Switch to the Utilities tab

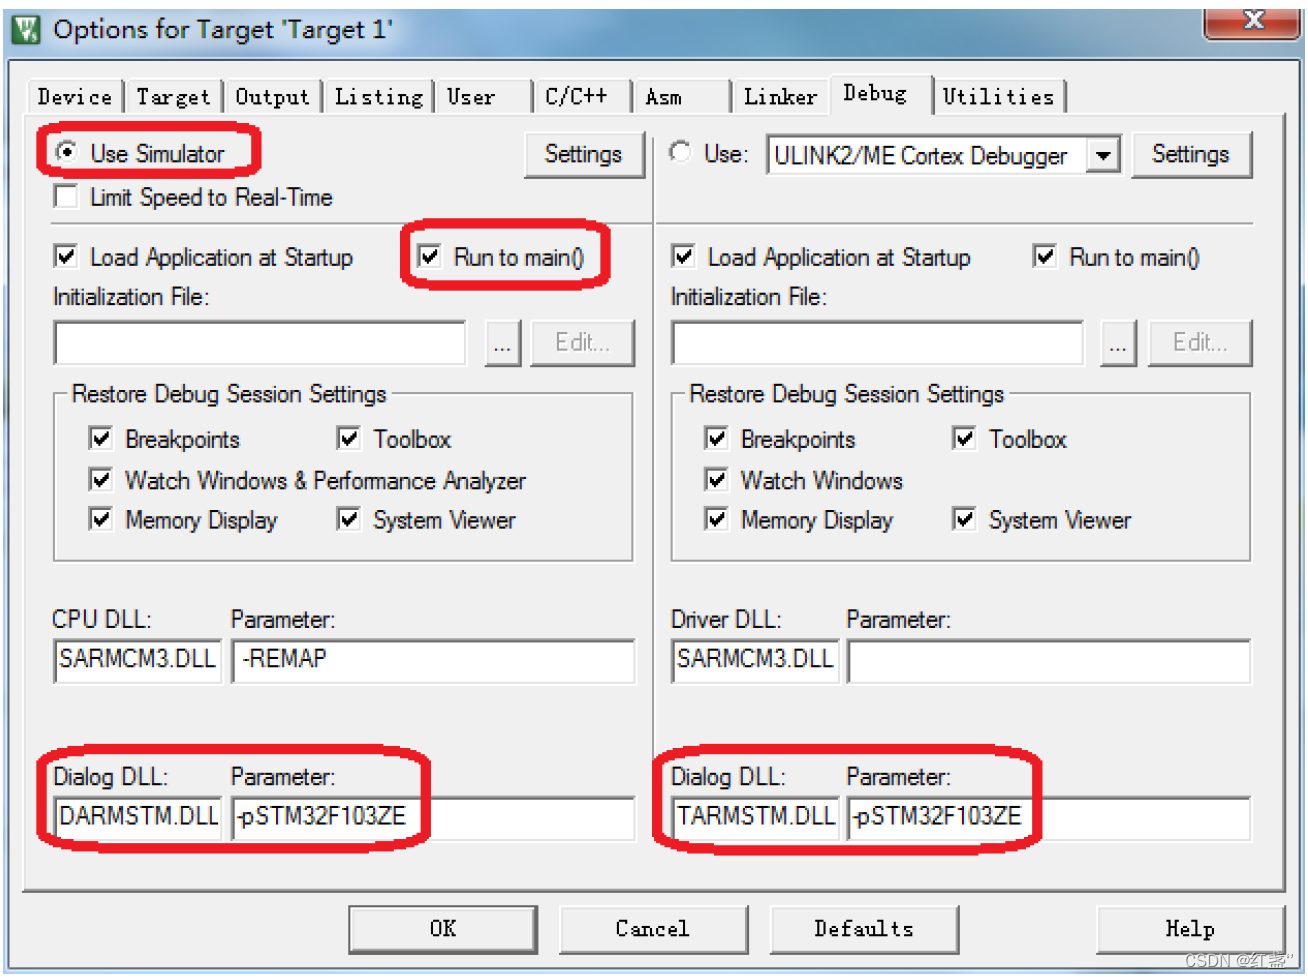(999, 97)
